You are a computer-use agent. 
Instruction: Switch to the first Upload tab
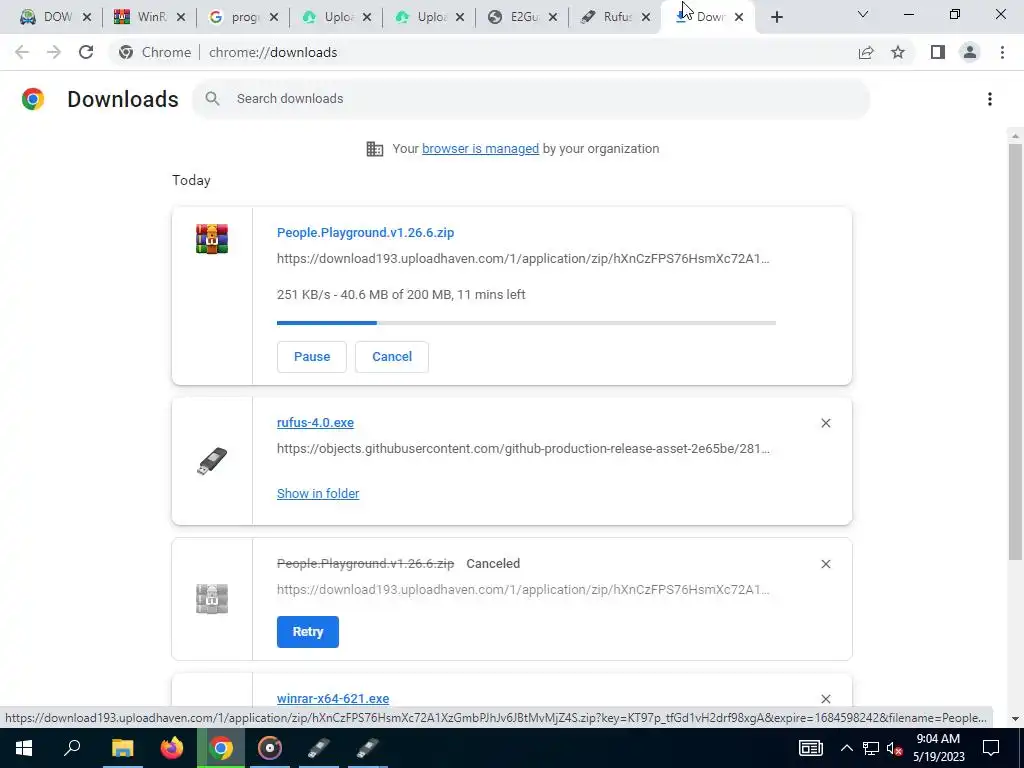pyautogui.click(x=336, y=17)
